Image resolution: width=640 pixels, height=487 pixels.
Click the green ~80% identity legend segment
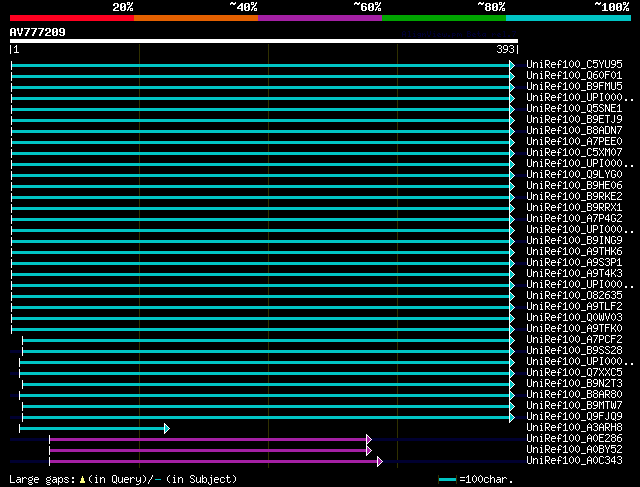click(x=444, y=18)
